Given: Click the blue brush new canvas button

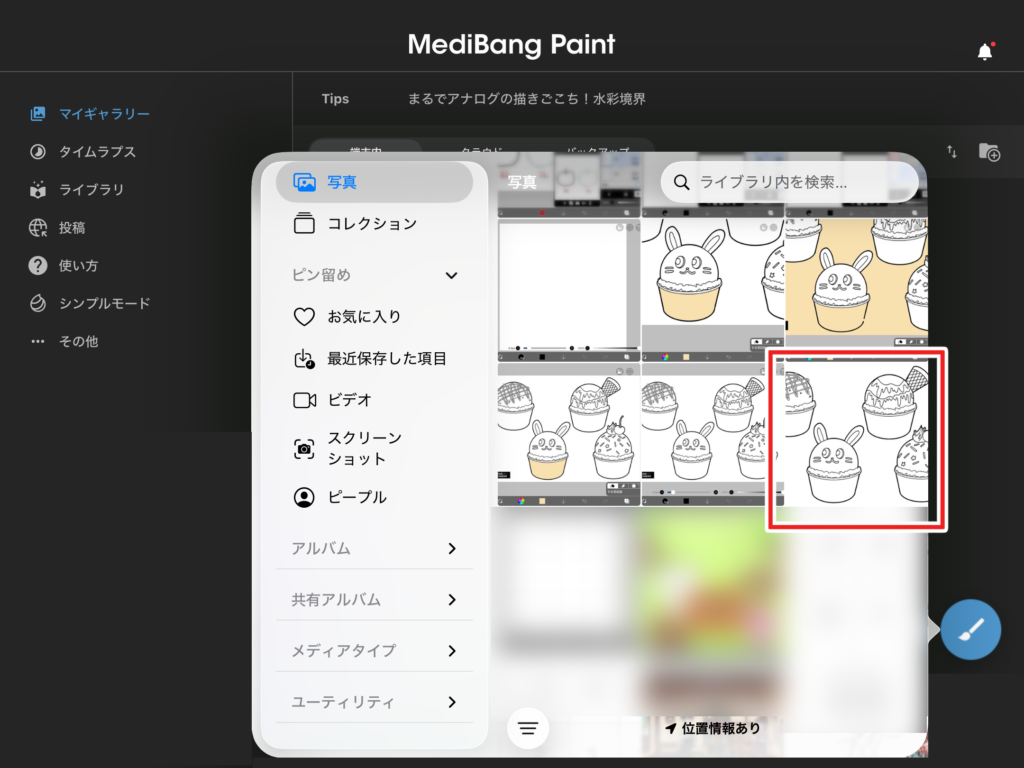Looking at the screenshot, I should pos(970,630).
